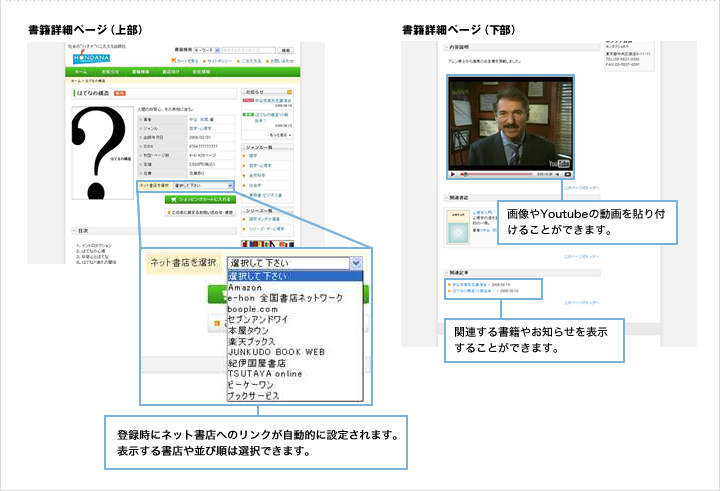Click page-top link below 関連書籍 section
The width and height of the screenshot is (720, 491).
click(x=581, y=257)
